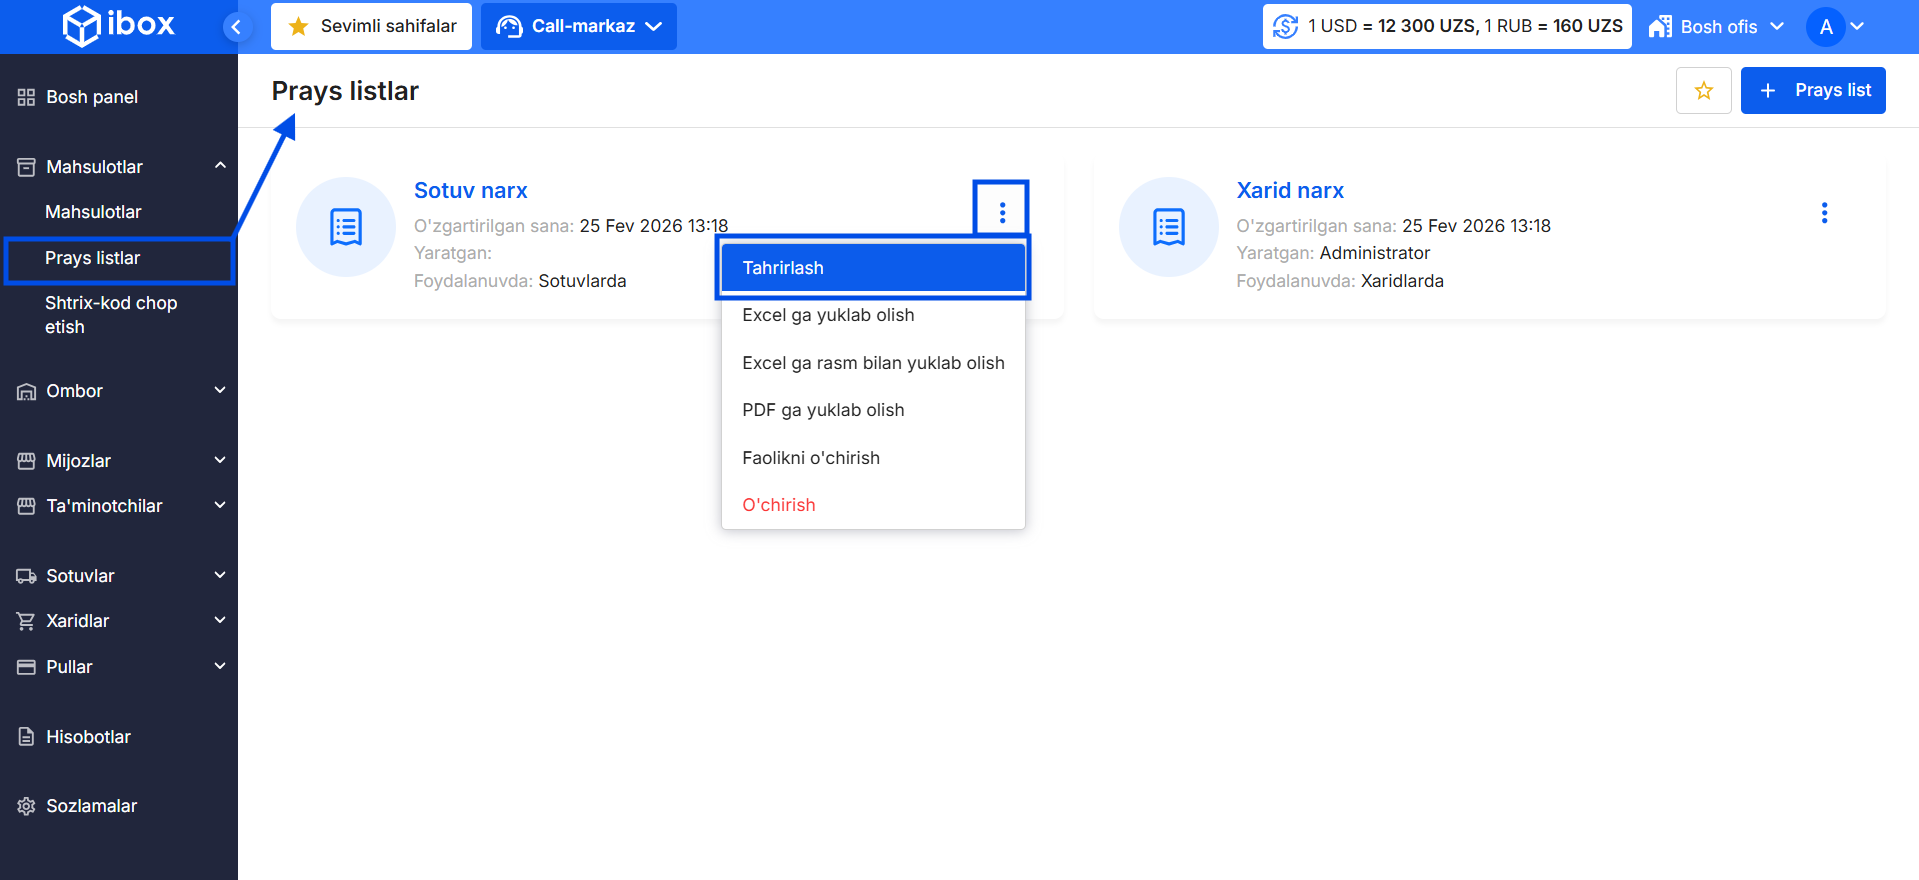This screenshot has width=1919, height=880.
Task: Open the Call-markaz dropdown
Action: (579, 27)
